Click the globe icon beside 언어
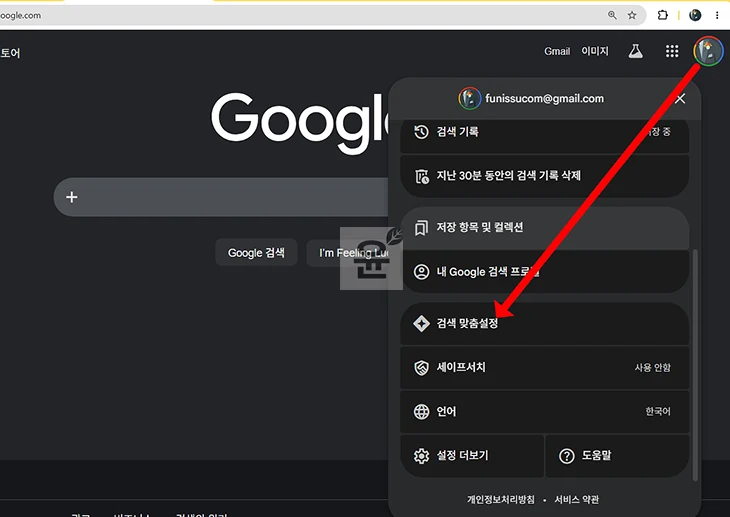The width and height of the screenshot is (730, 517). click(421, 412)
